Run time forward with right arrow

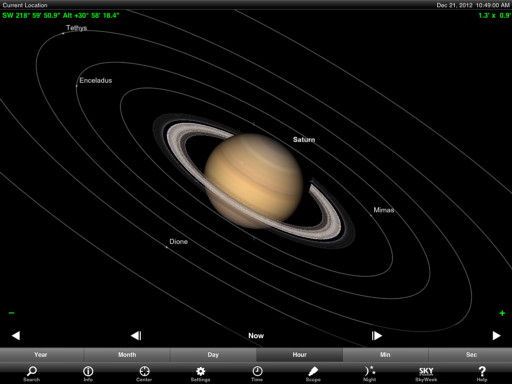click(496, 335)
